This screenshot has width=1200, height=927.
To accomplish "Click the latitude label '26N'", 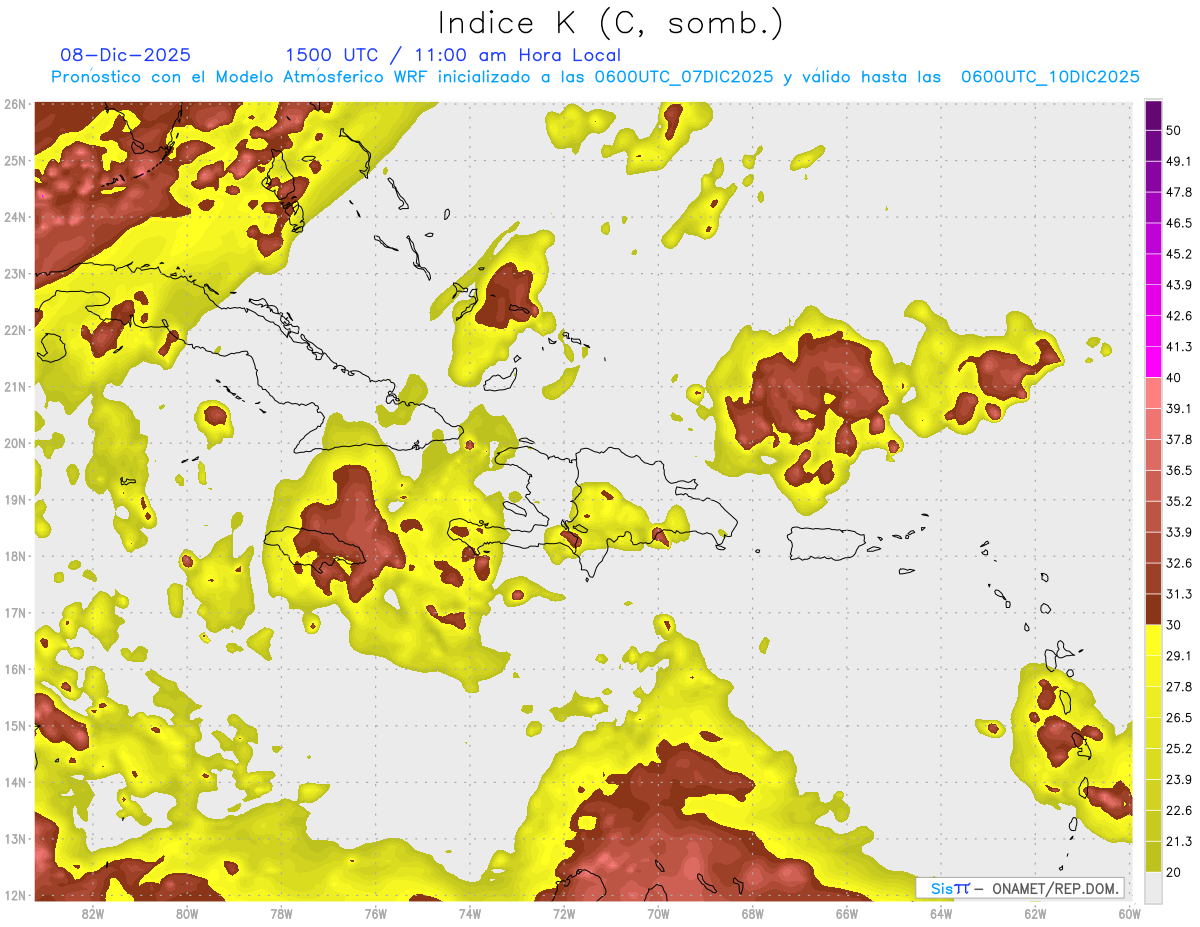I will (x=15, y=104).
